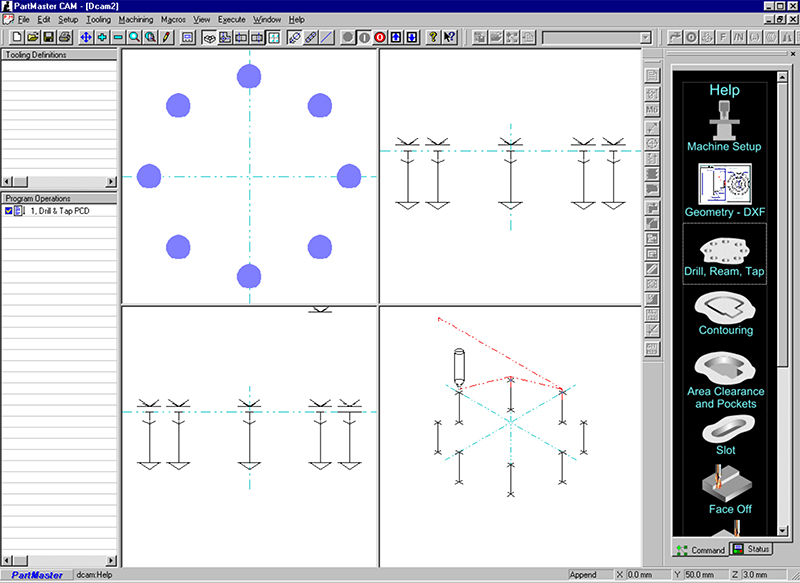Open the Machine Setup help icon
Image resolution: width=800 pixels, height=583 pixels.
click(724, 120)
